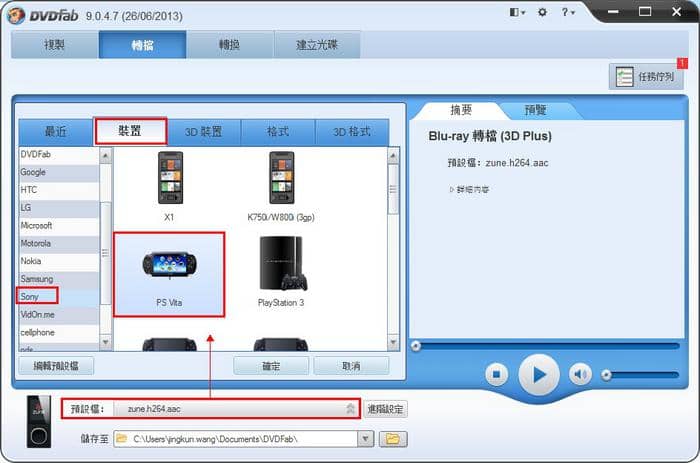Open the 摘要 summary tab

coord(461,110)
